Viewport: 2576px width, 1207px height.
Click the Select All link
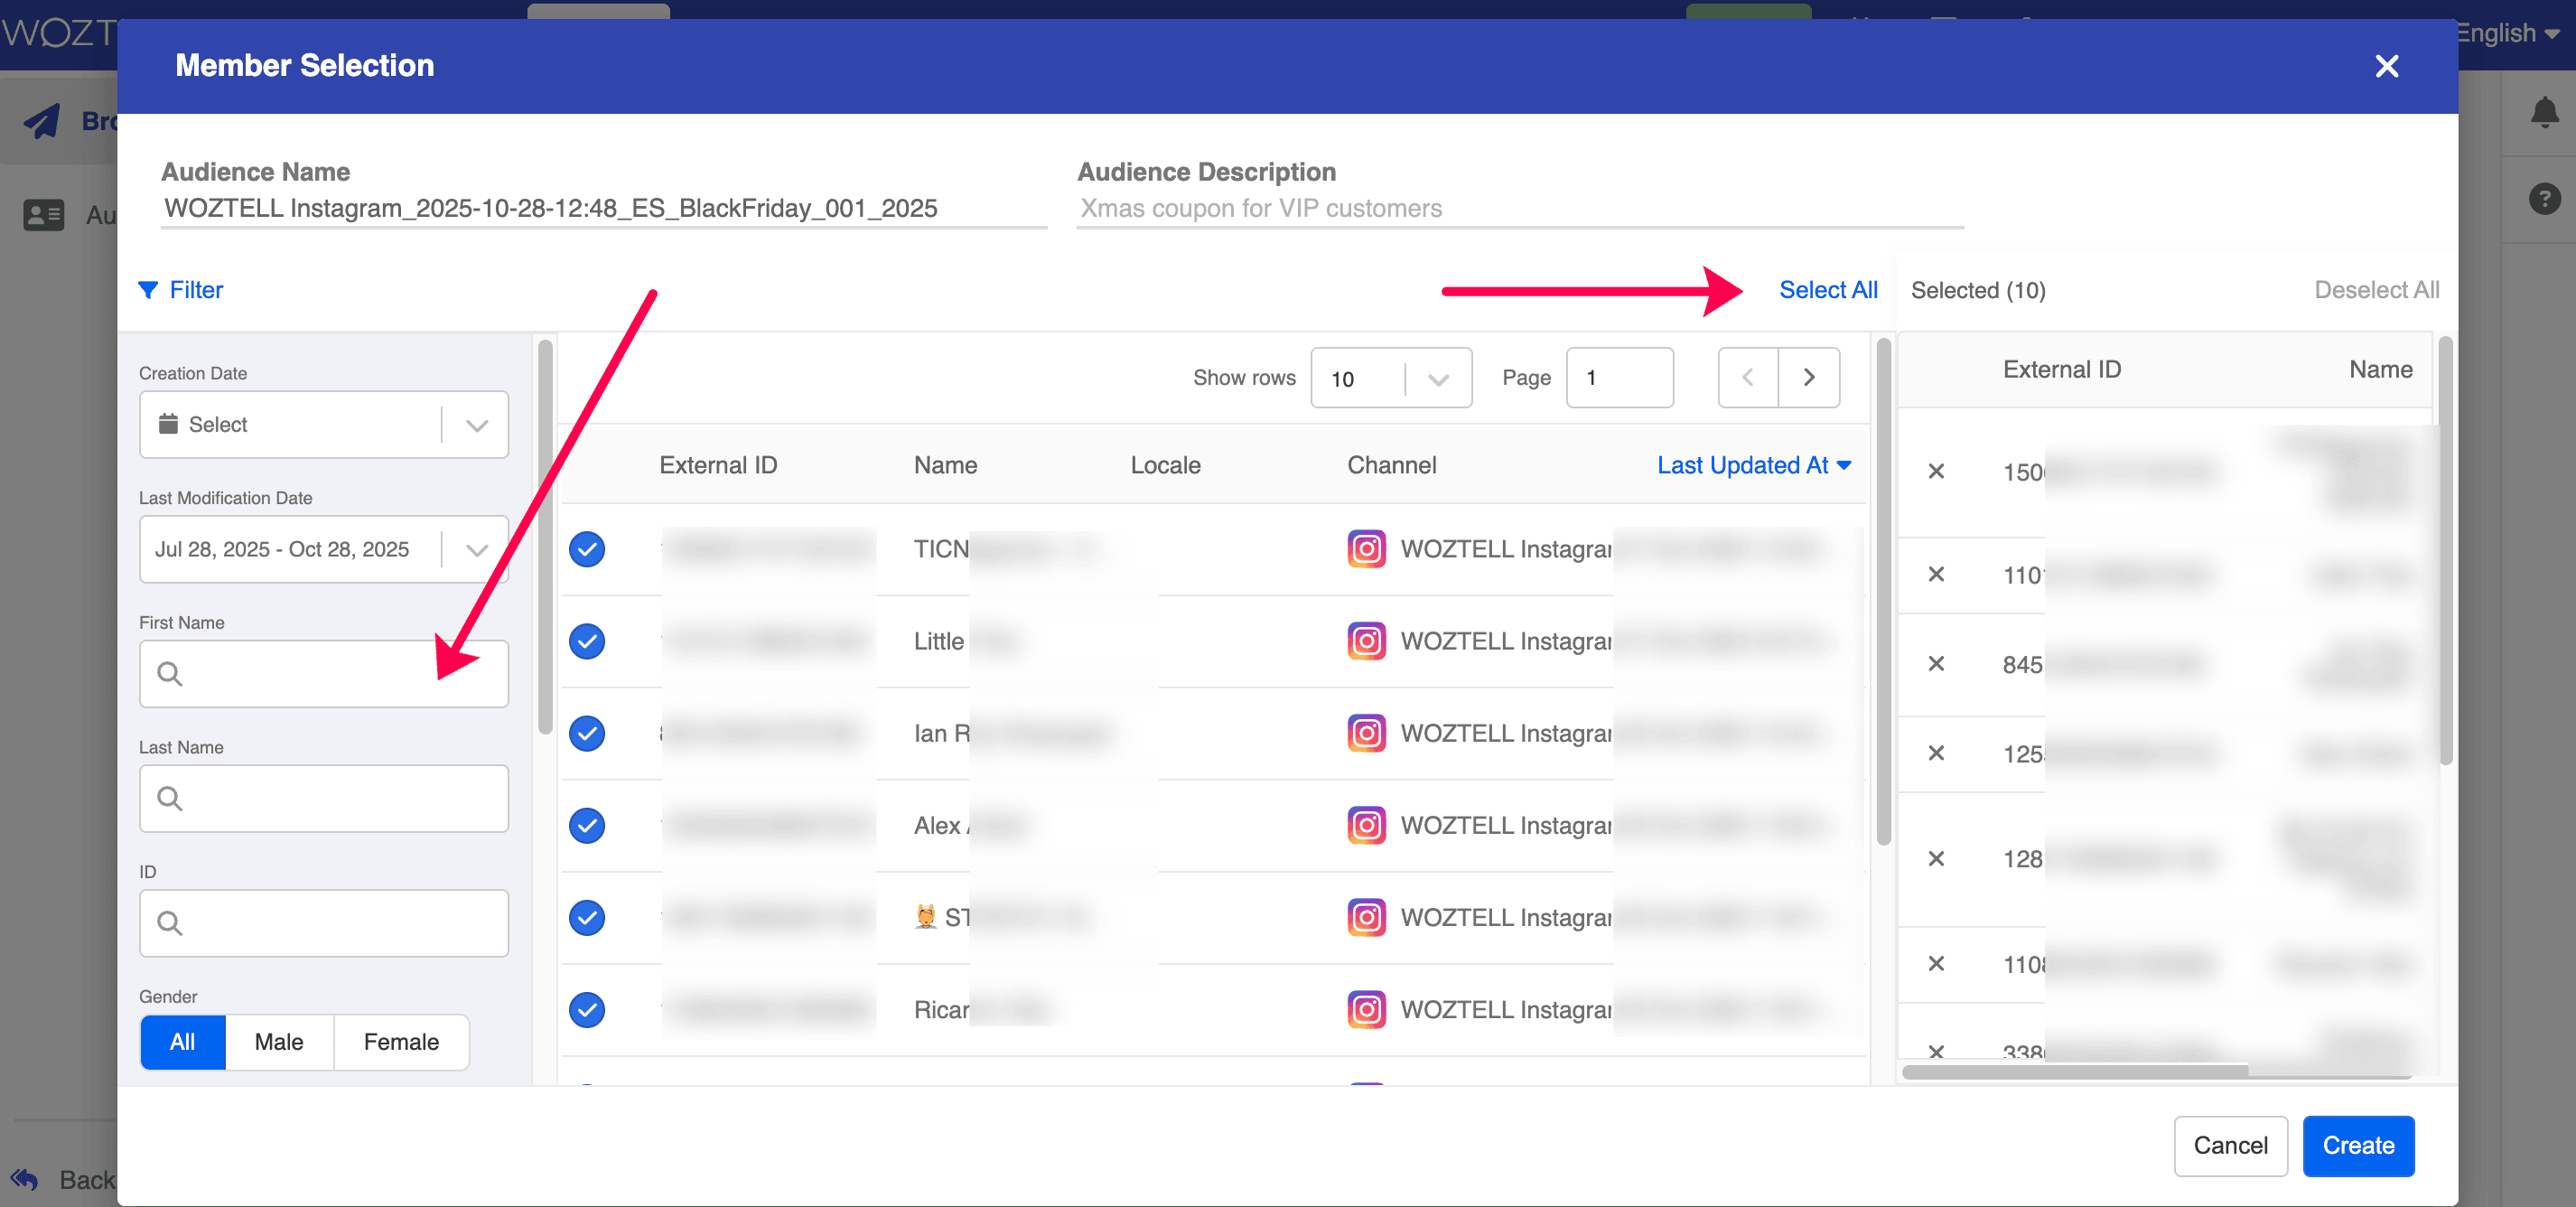[x=1827, y=290]
